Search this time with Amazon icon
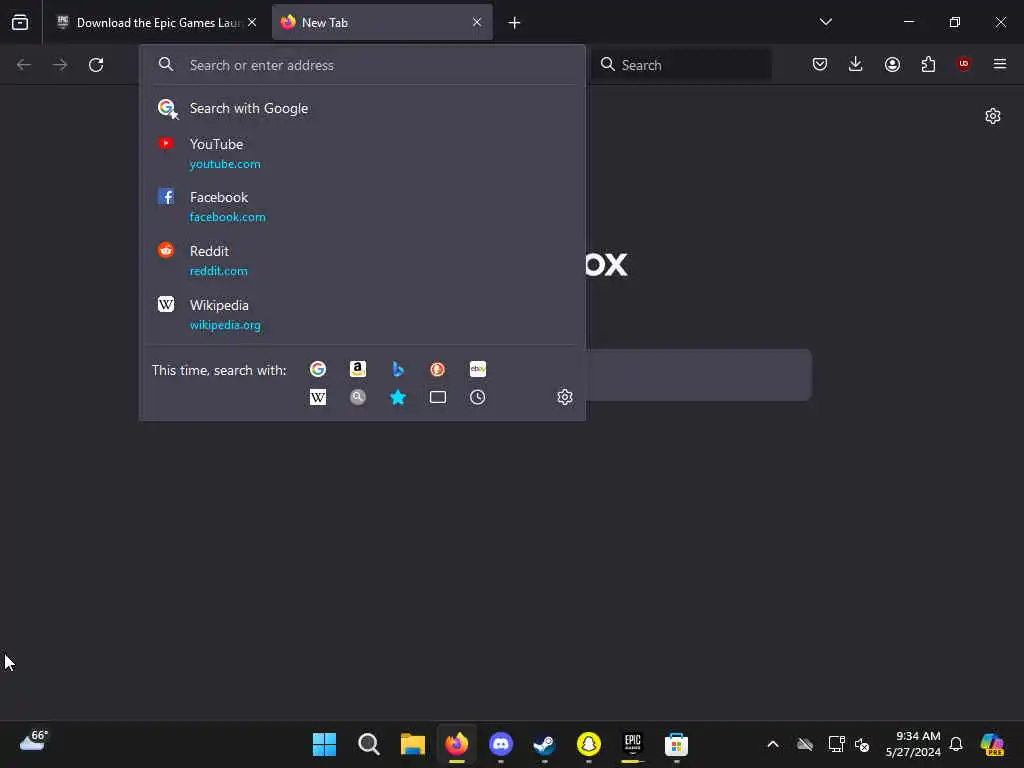Viewport: 1024px width, 768px height. [358, 370]
